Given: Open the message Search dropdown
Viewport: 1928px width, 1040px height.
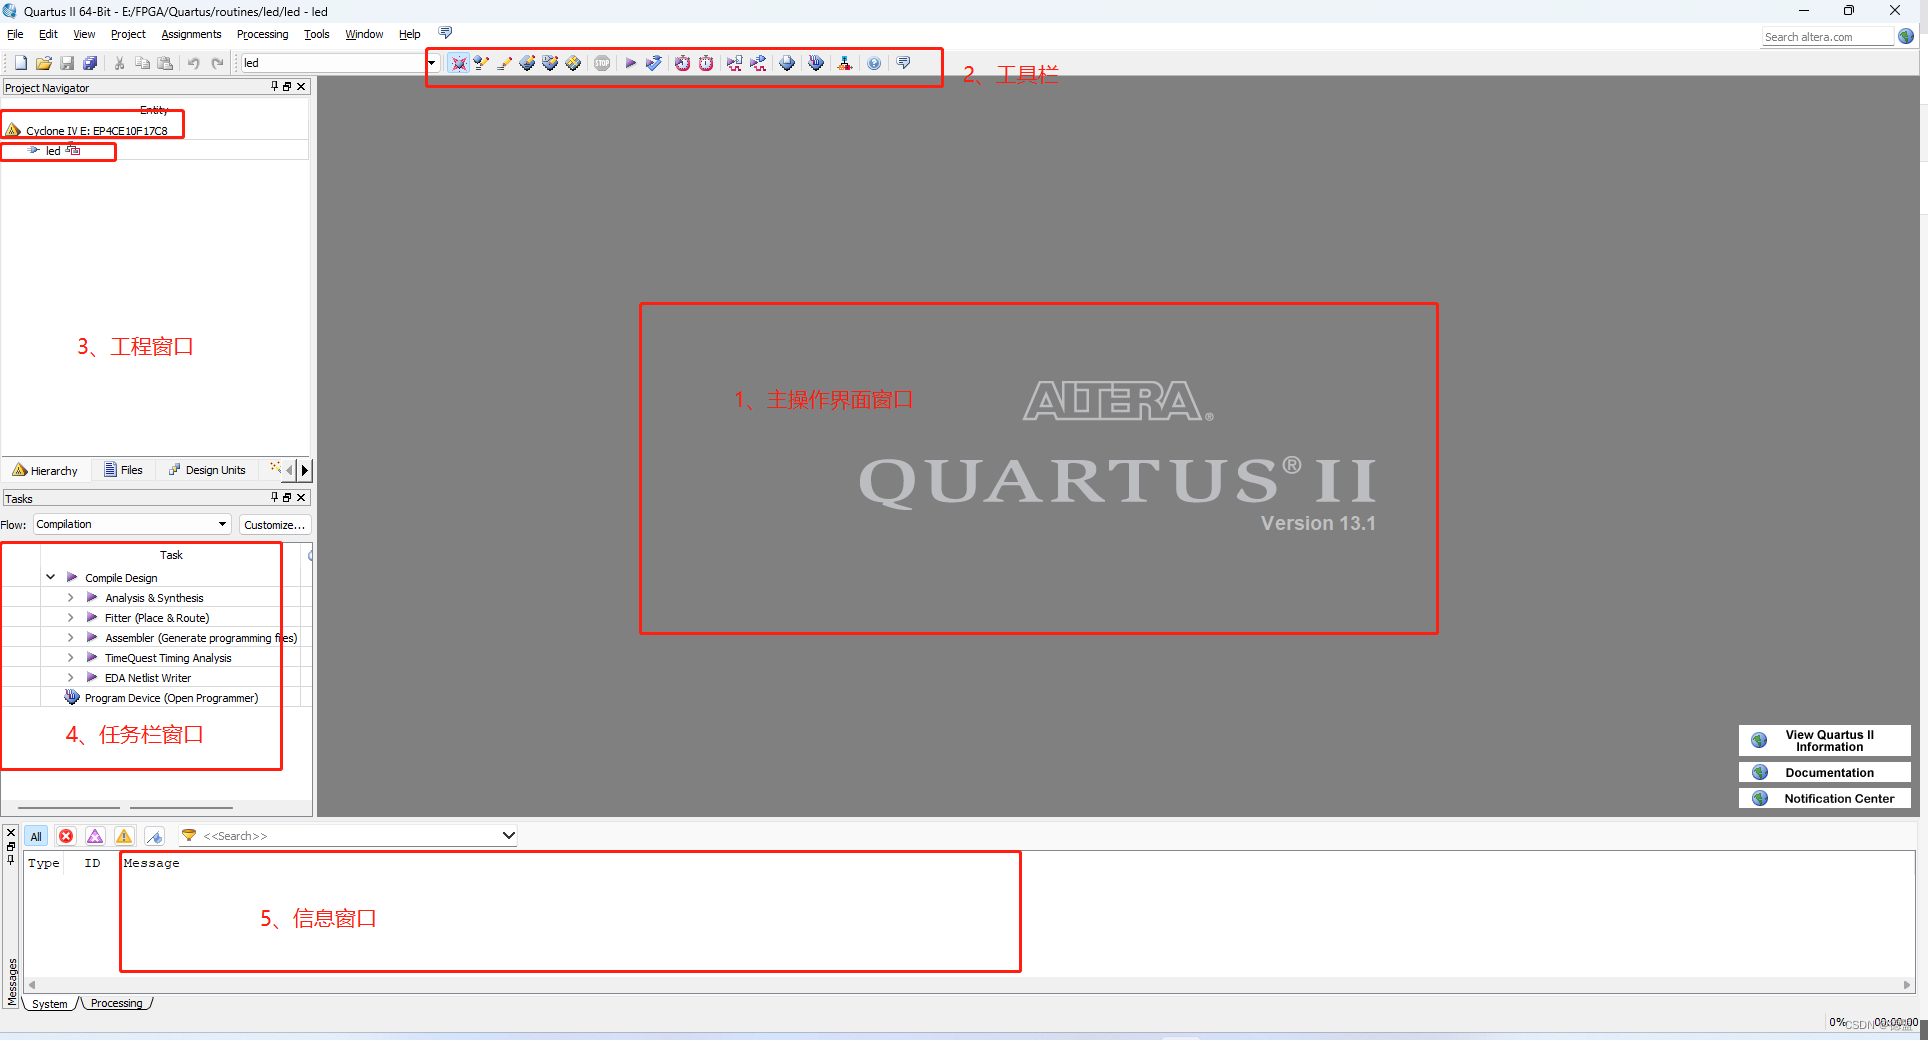Looking at the screenshot, I should coord(508,835).
